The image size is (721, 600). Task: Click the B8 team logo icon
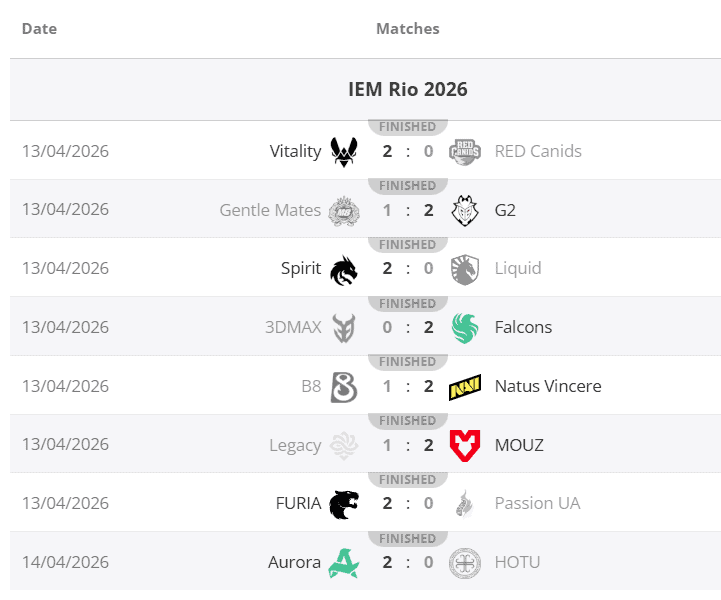click(x=344, y=387)
